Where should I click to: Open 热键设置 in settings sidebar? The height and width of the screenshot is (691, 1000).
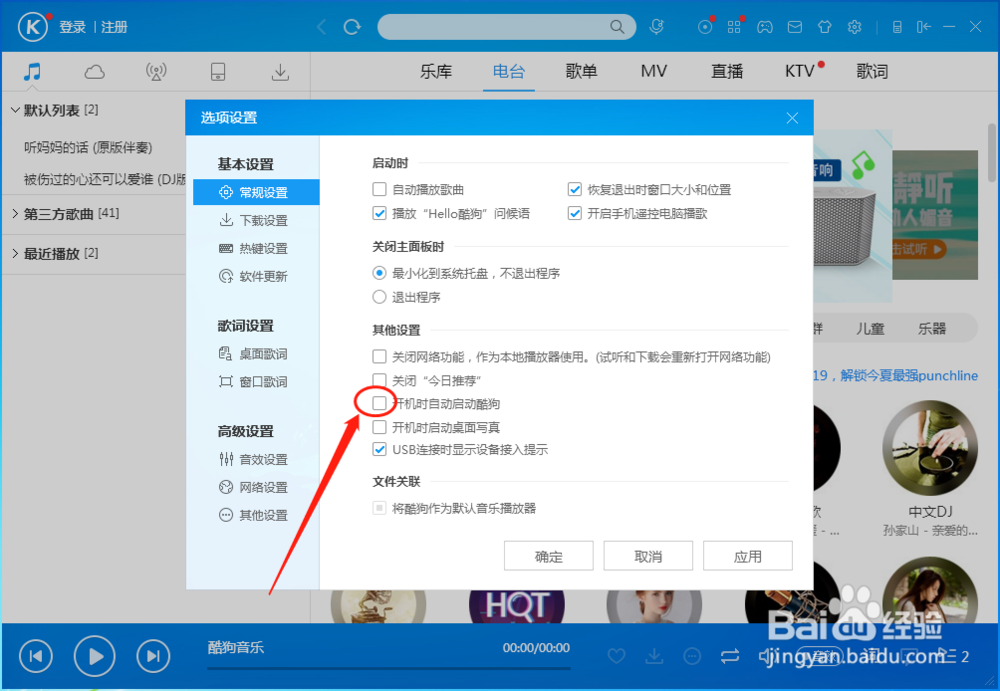256,248
